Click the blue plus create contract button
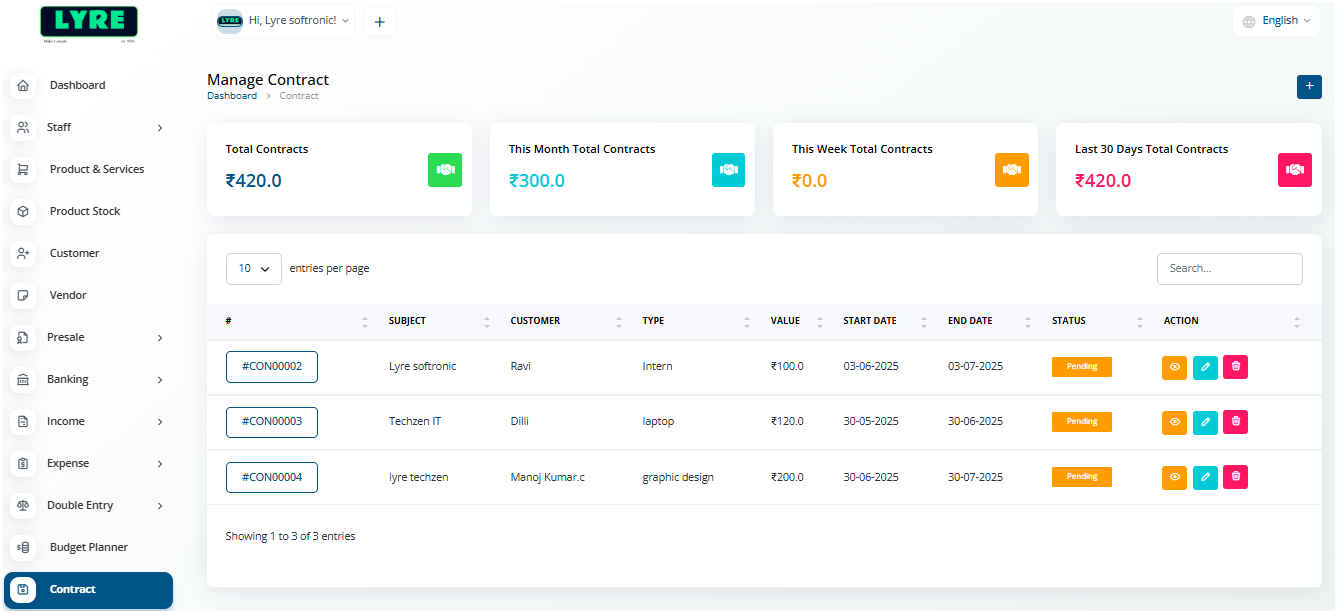The image size is (1337, 613). (x=1308, y=87)
